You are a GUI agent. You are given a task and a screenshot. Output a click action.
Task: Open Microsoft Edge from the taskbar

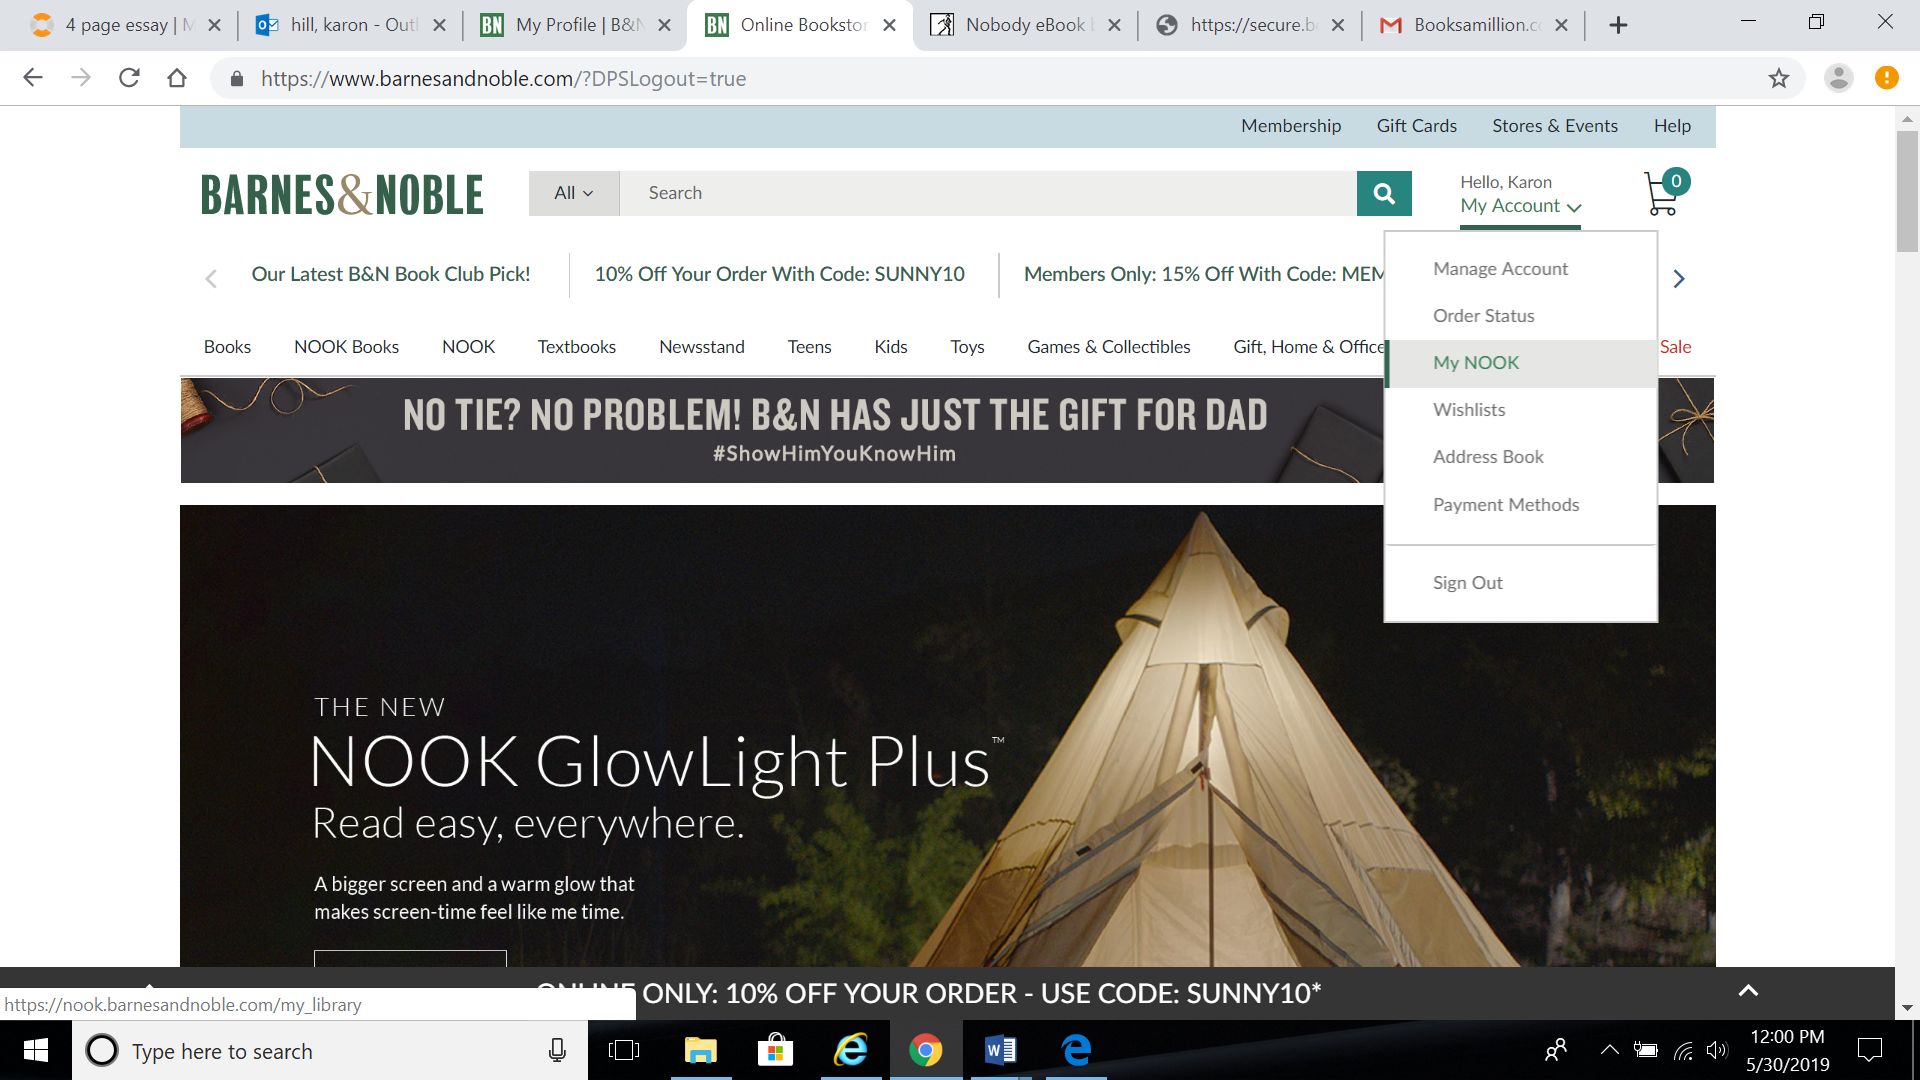[1077, 1050]
